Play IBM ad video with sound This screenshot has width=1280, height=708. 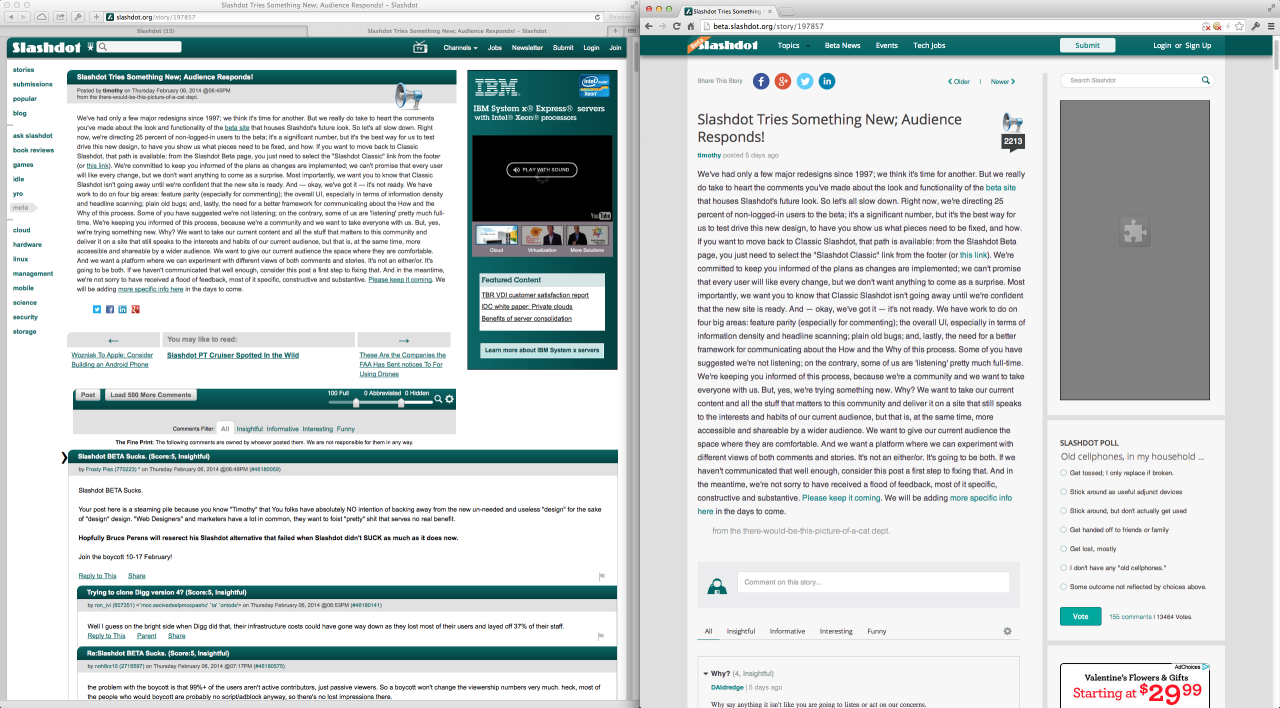541,170
